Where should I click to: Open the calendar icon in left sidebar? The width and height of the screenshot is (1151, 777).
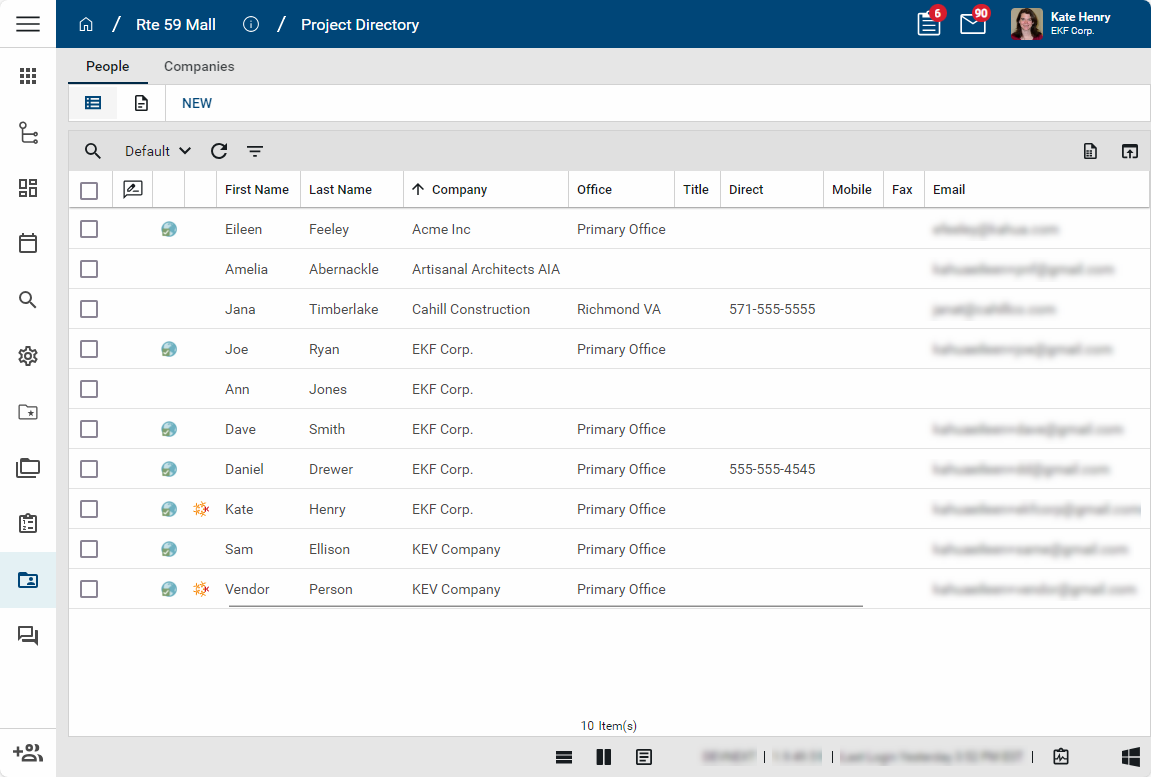click(x=28, y=243)
